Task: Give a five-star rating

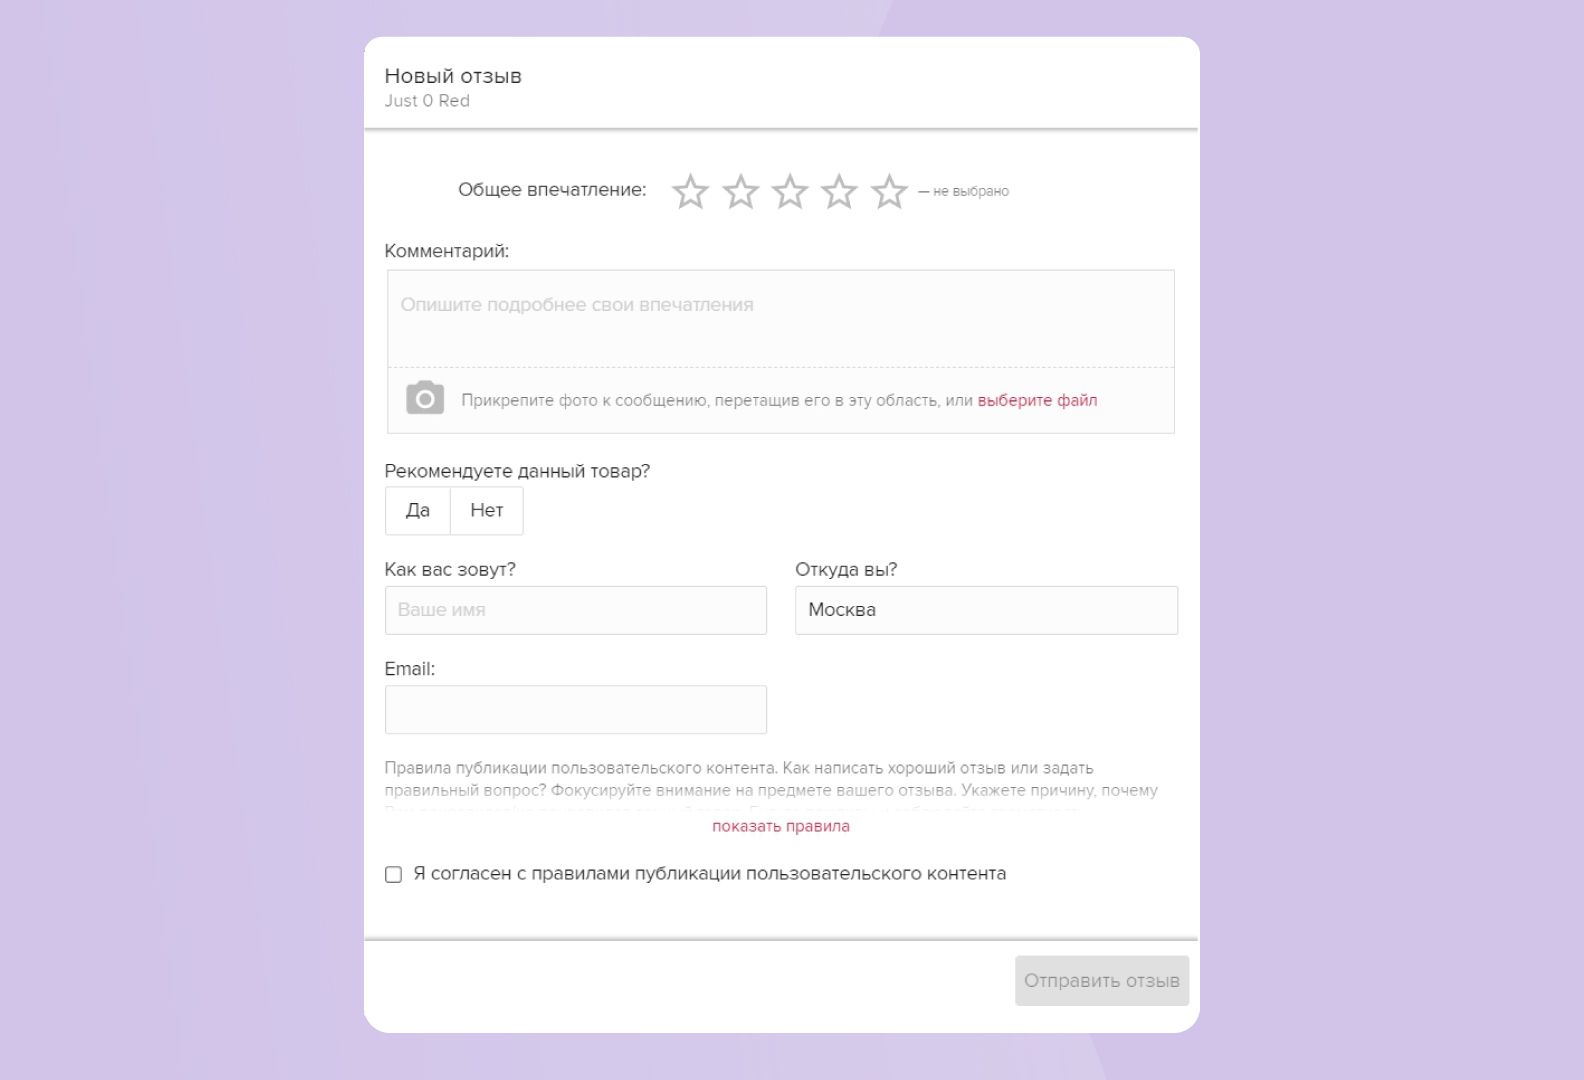Action: tap(889, 191)
